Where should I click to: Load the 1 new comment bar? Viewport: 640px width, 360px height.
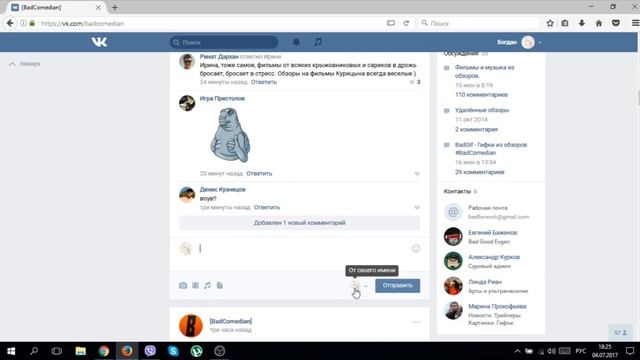point(300,223)
